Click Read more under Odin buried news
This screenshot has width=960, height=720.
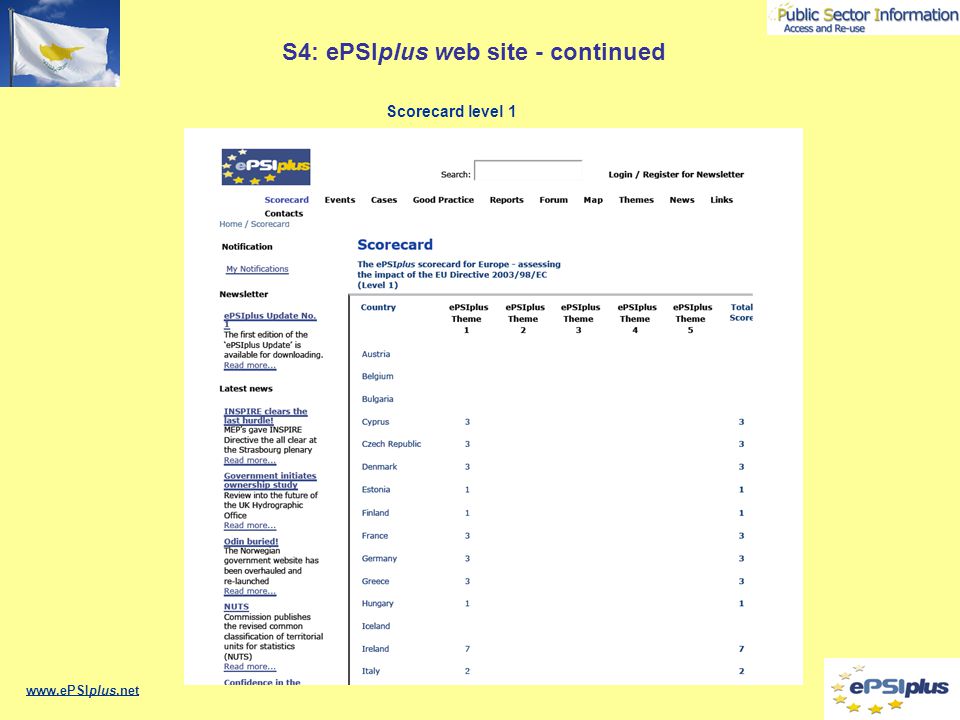250,591
